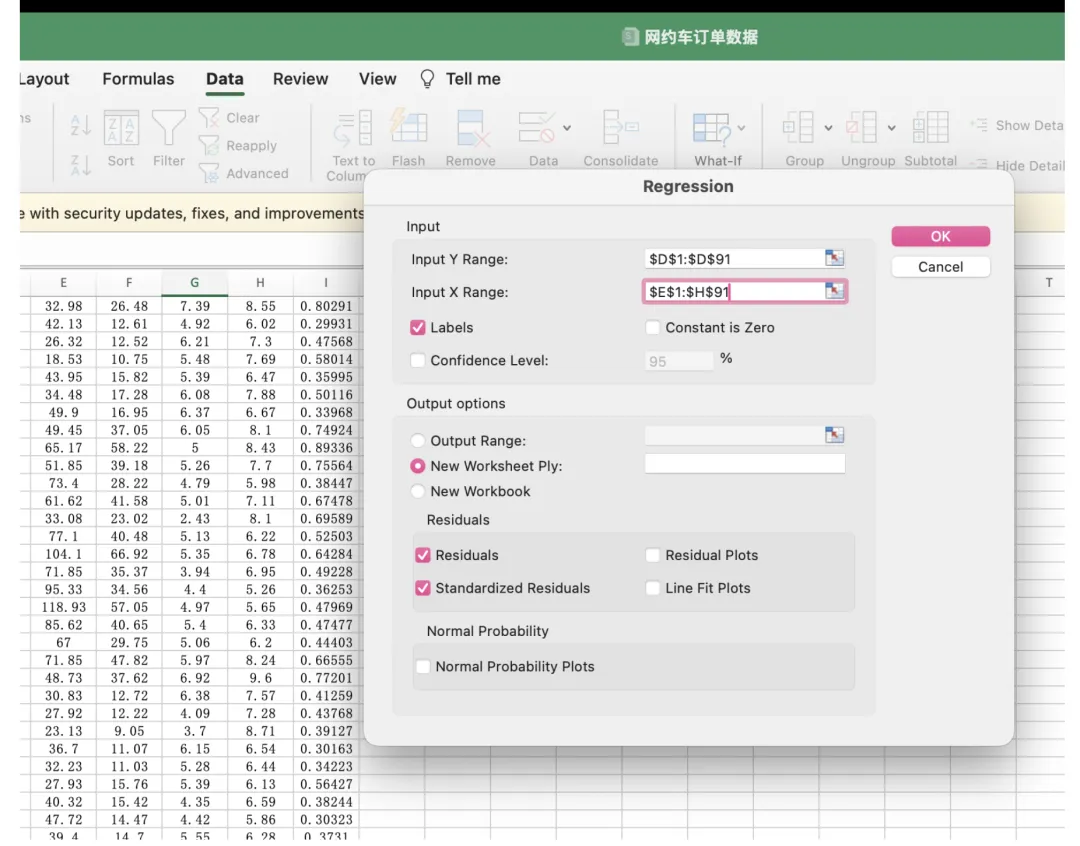Click Input X Range selector icon
Viewport: 1080px width, 846px height.
click(834, 290)
